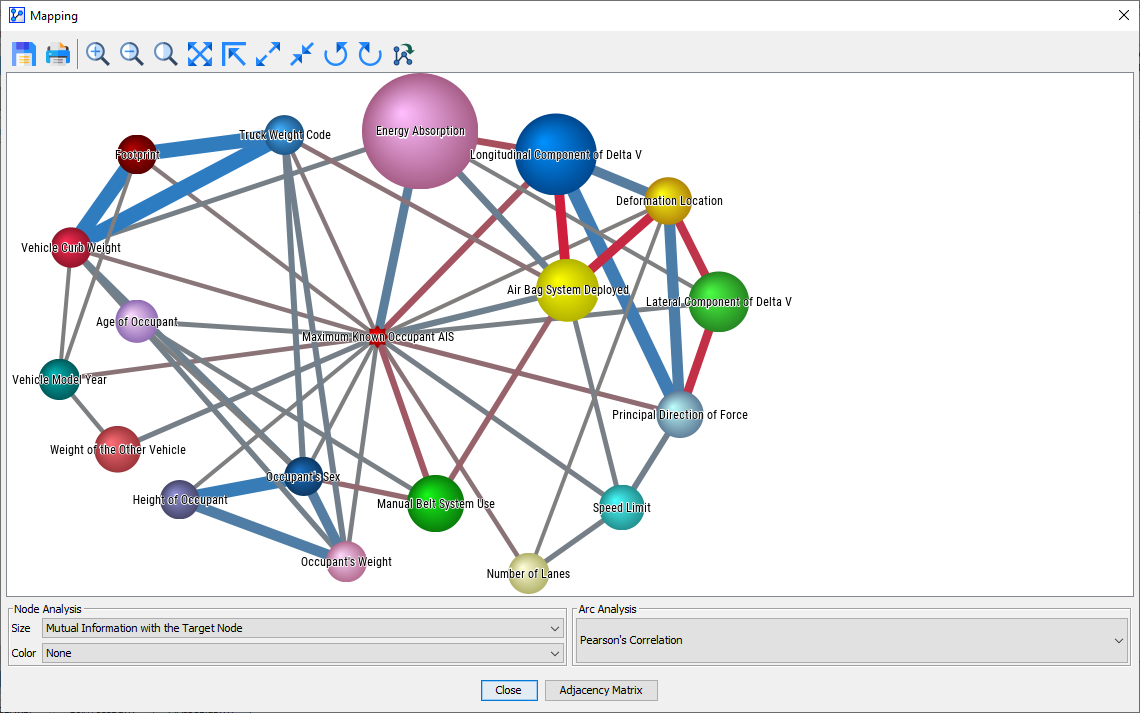1140x713 pixels.
Task: Click the four-arrow fit-to-window icon
Action: click(200, 54)
